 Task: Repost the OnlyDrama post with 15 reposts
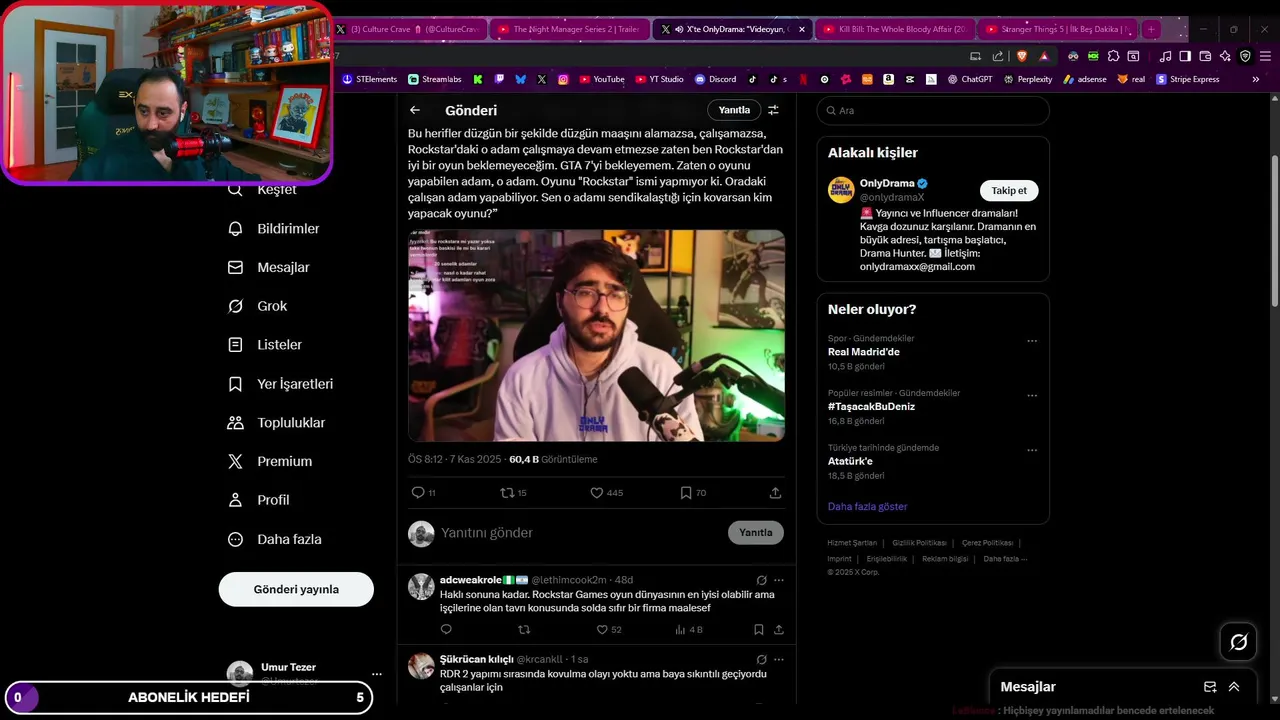tap(507, 493)
